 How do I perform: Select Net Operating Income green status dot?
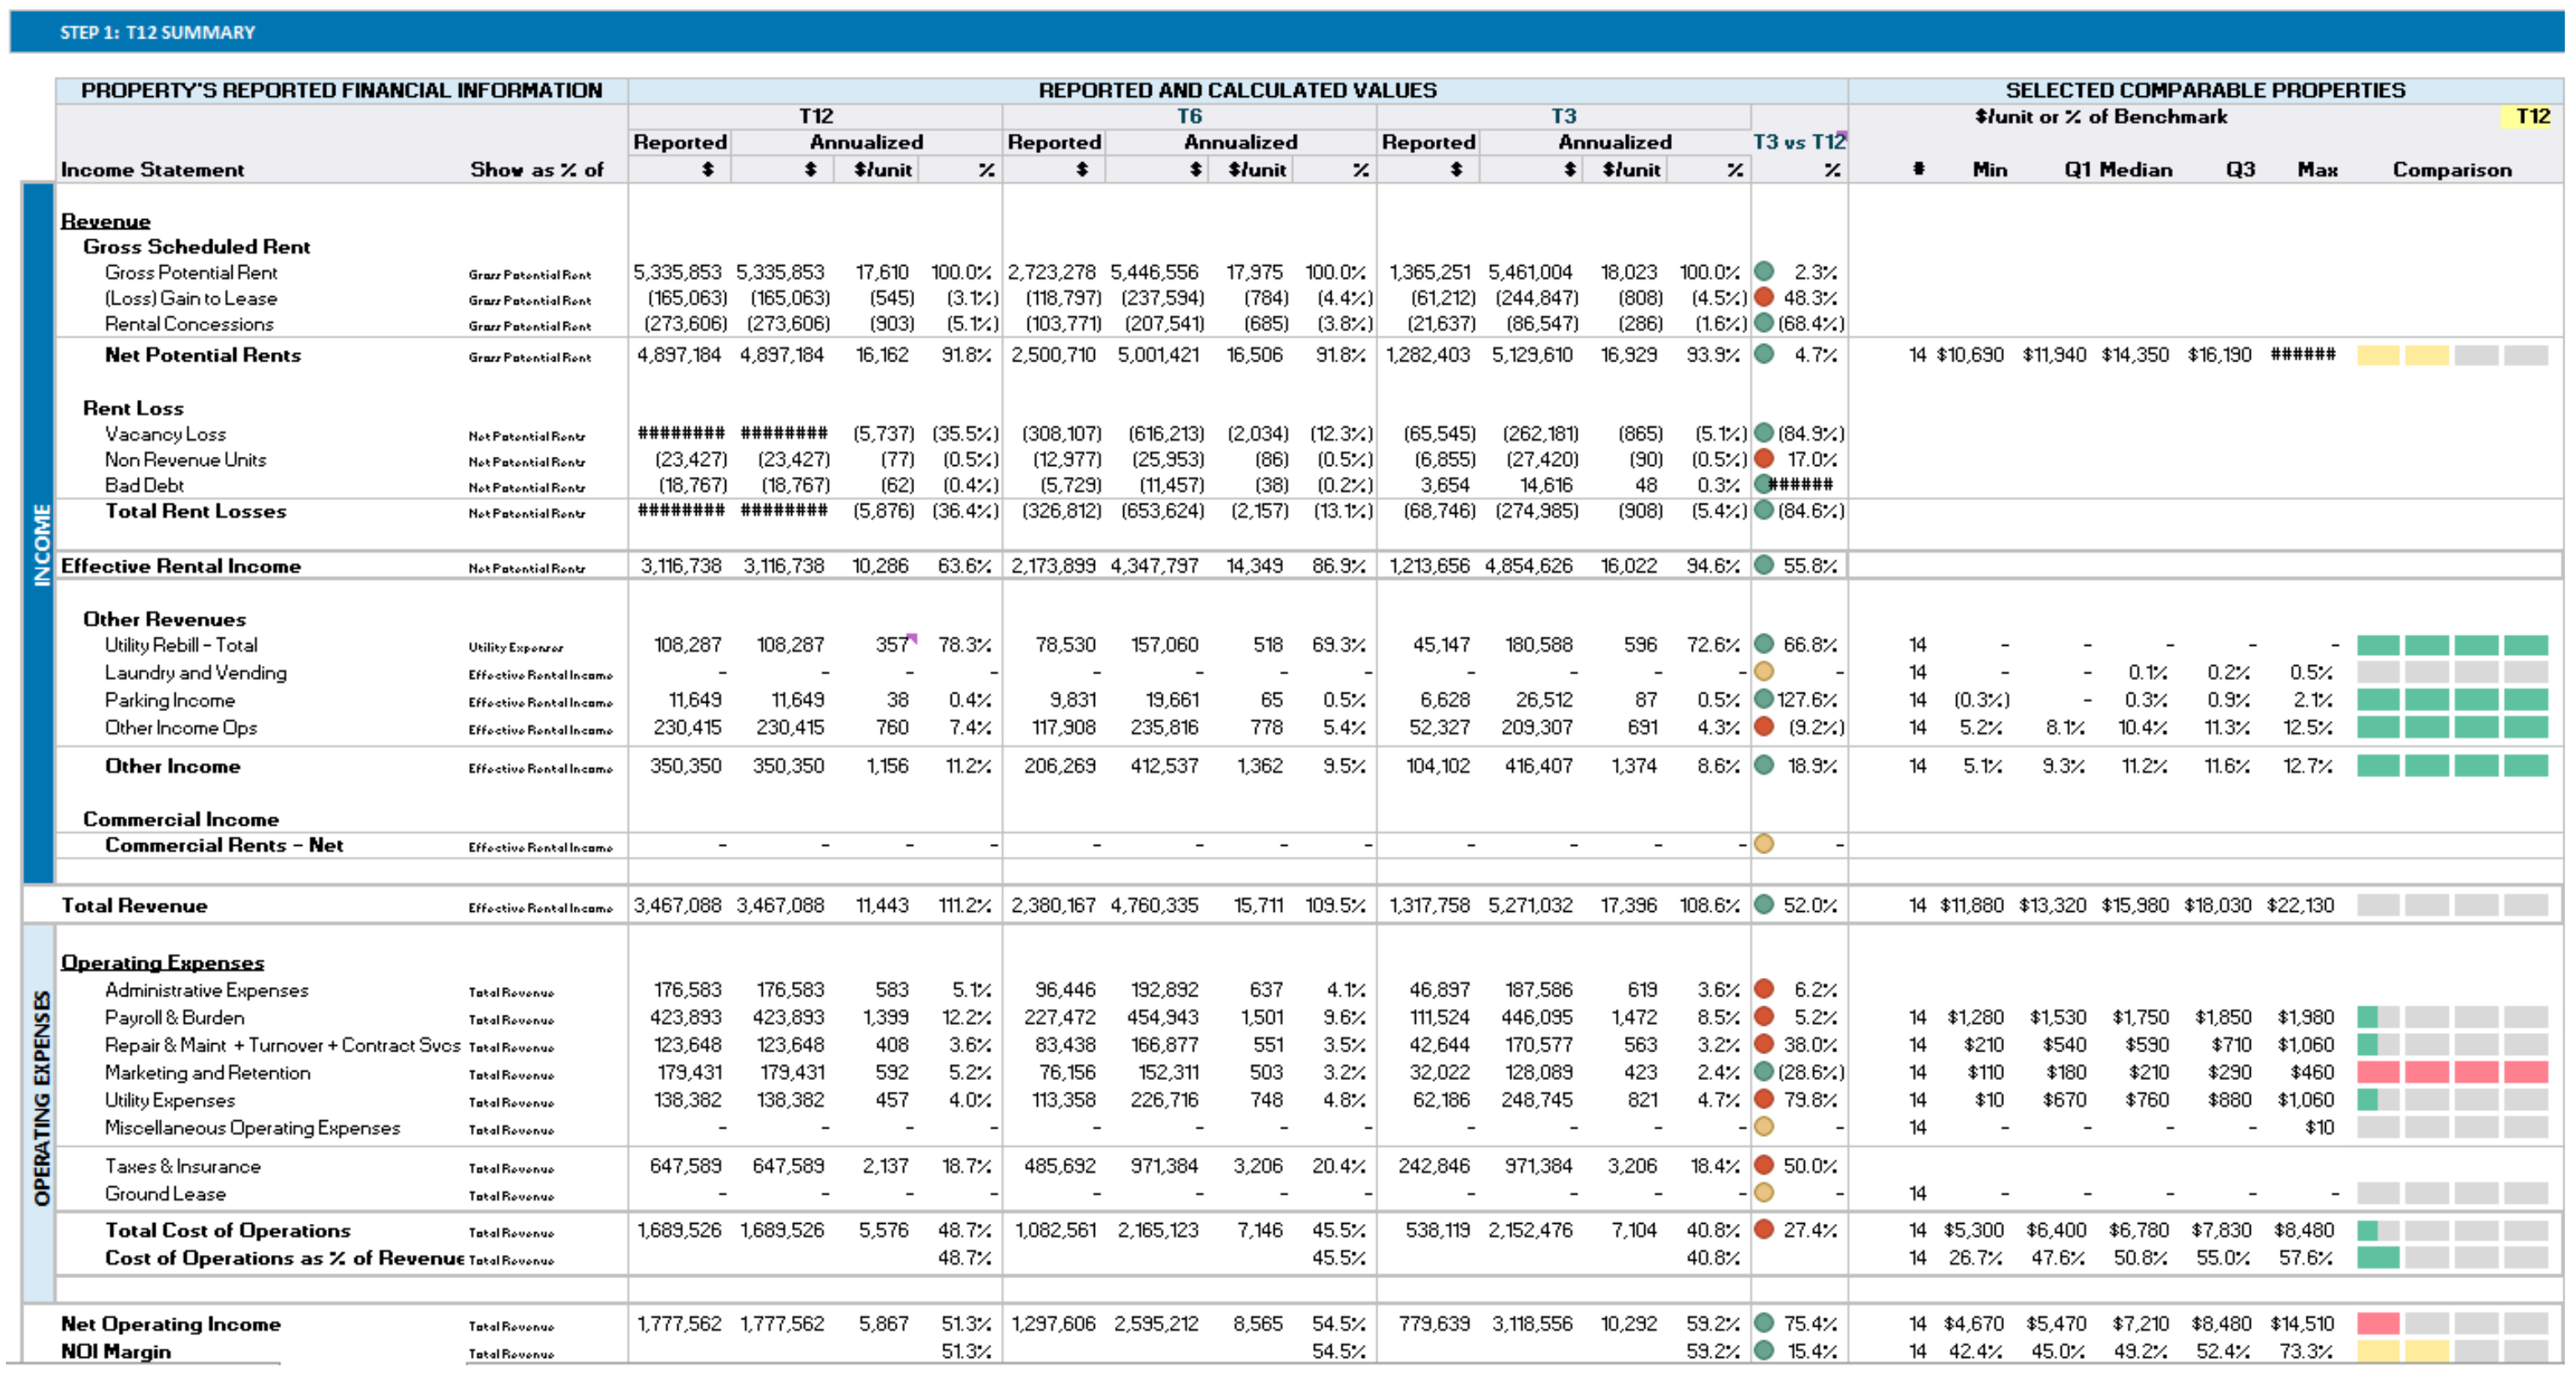click(x=1764, y=1323)
